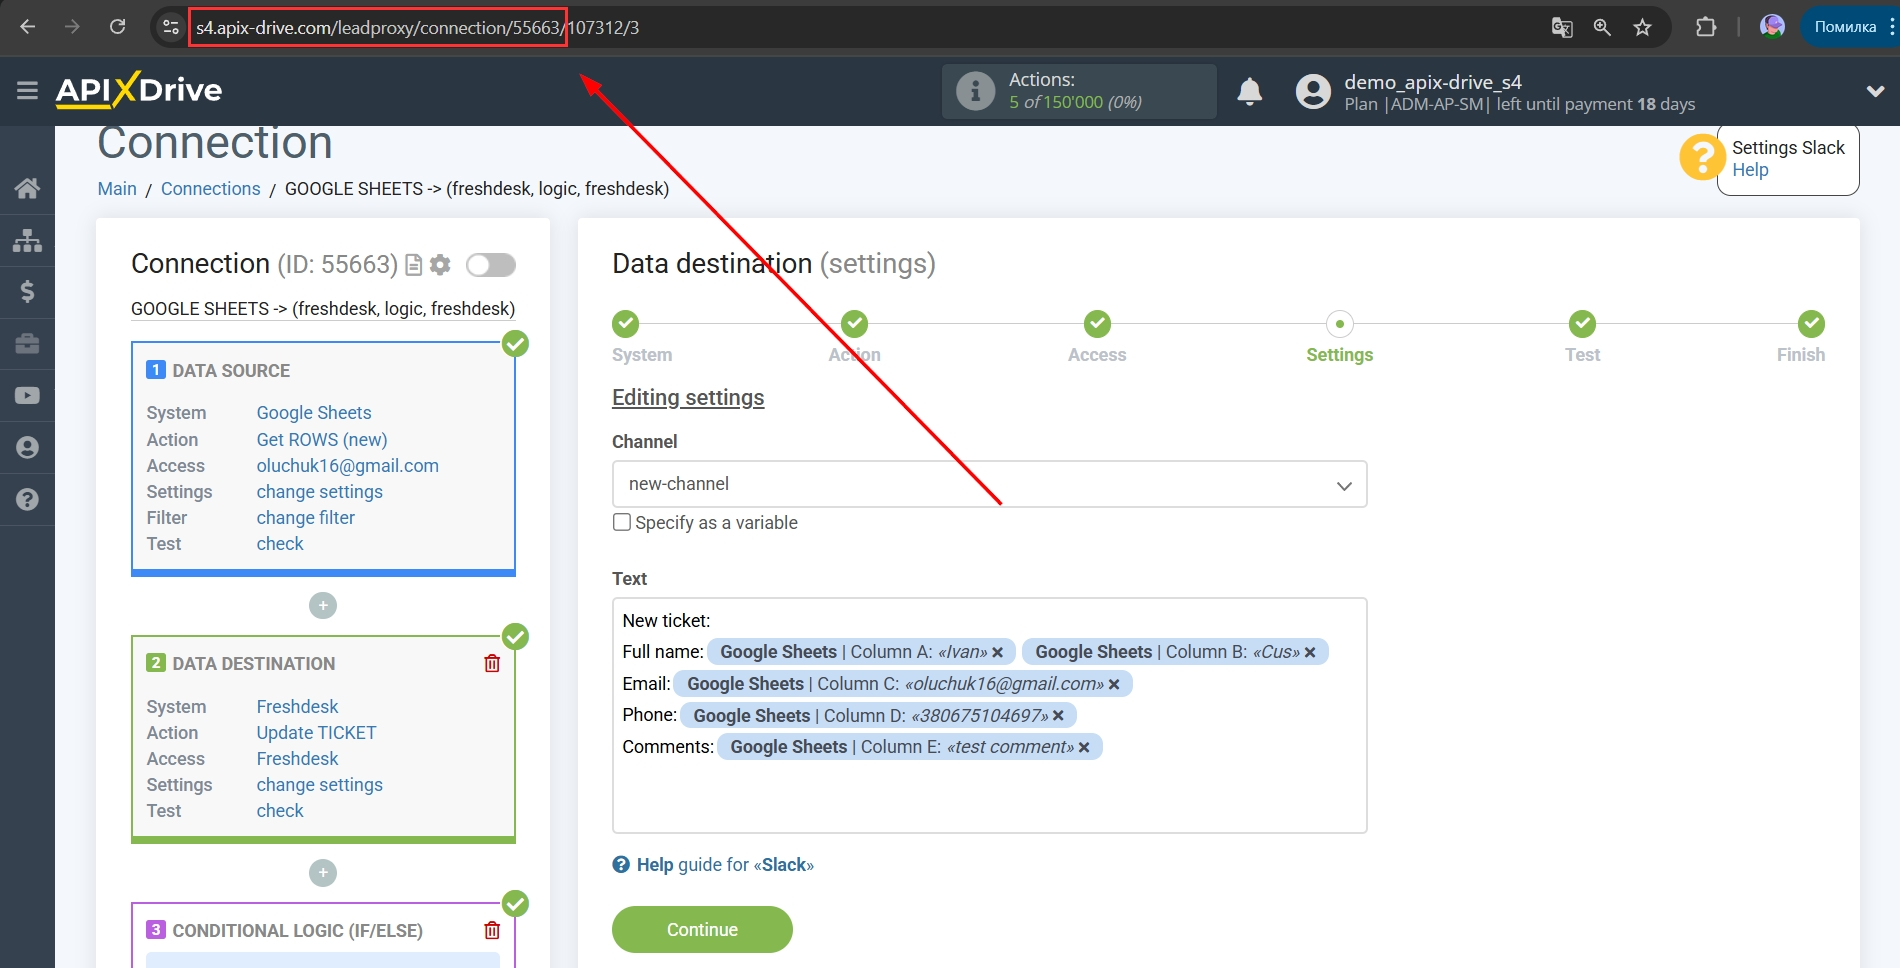
Task: Open Main breadcrumb link
Action: [117, 189]
